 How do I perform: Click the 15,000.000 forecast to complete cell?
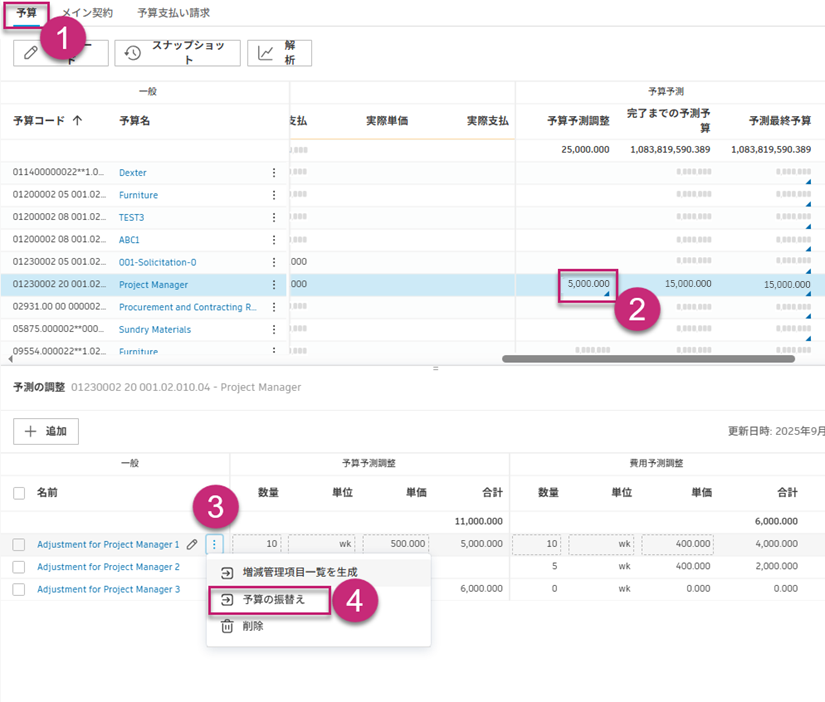coord(688,284)
